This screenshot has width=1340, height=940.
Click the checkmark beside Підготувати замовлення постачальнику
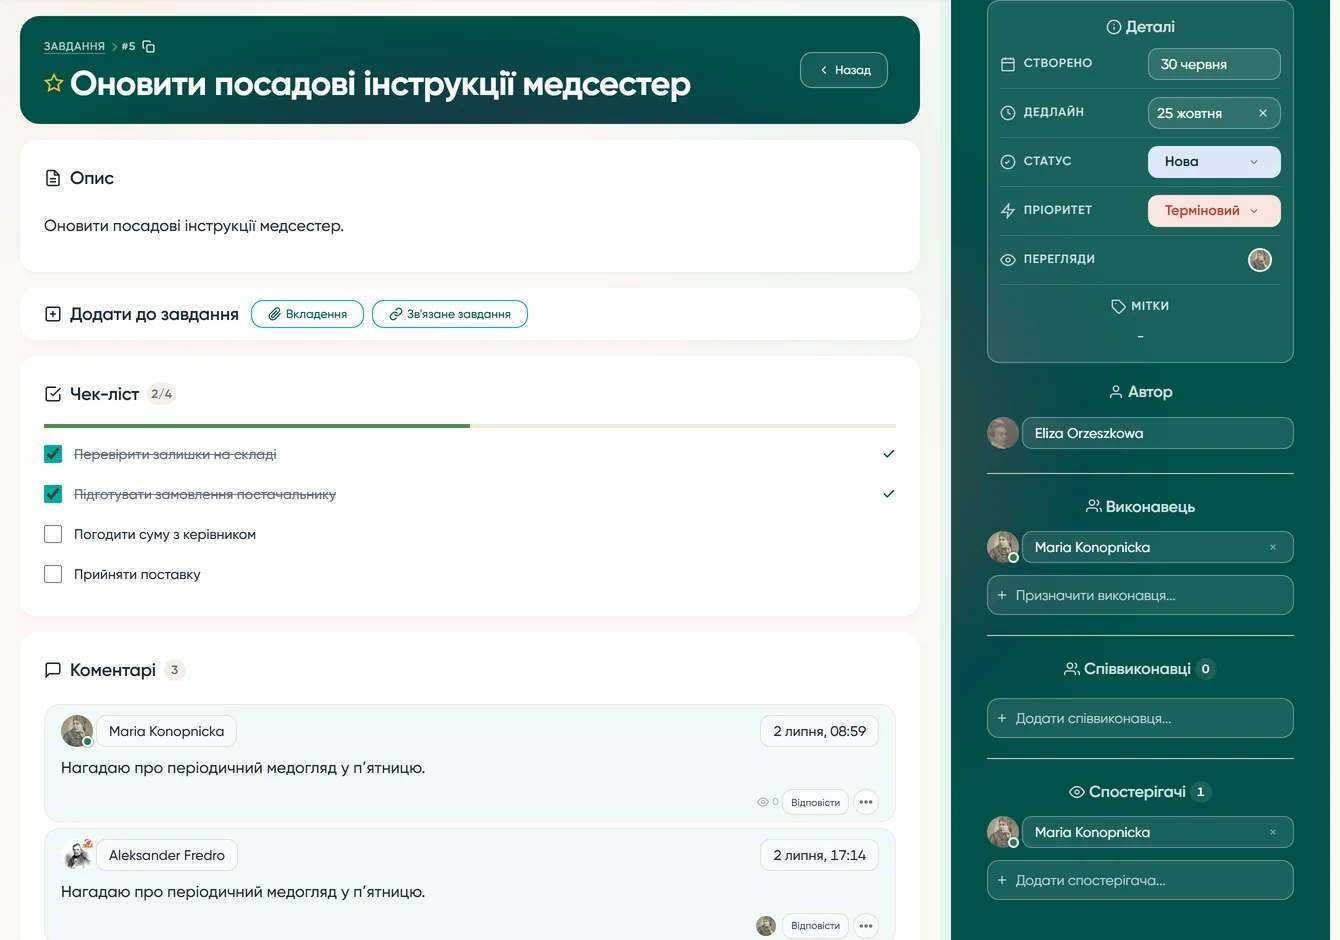tap(889, 494)
